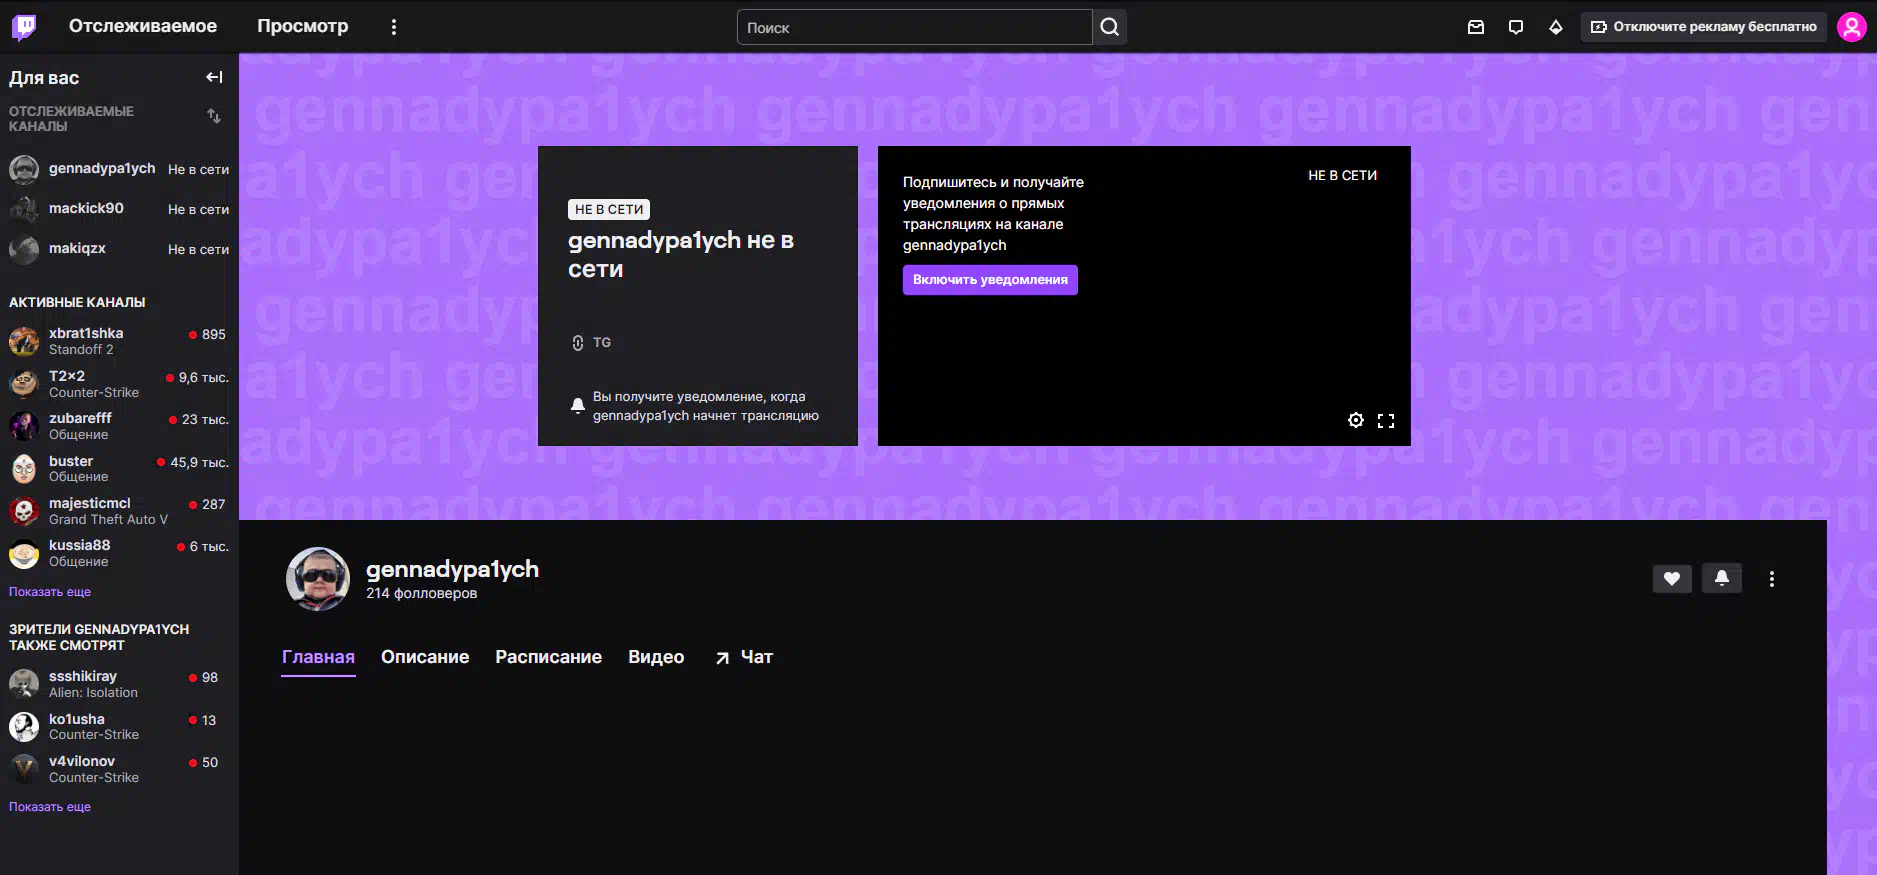
Task: Open buster channel avatar
Action: click(24, 469)
